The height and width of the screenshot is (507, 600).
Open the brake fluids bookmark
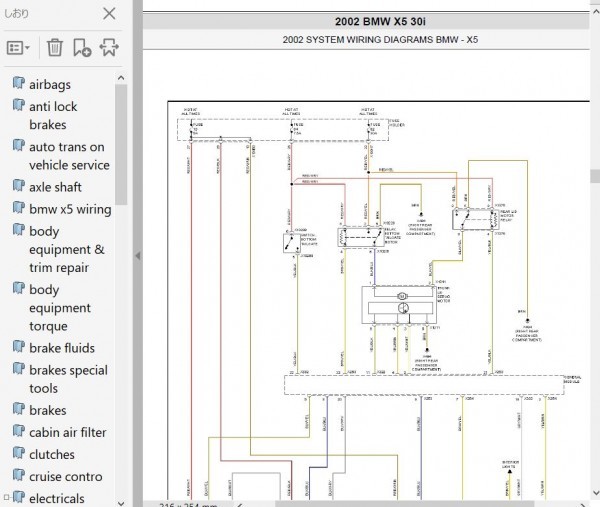(62, 348)
